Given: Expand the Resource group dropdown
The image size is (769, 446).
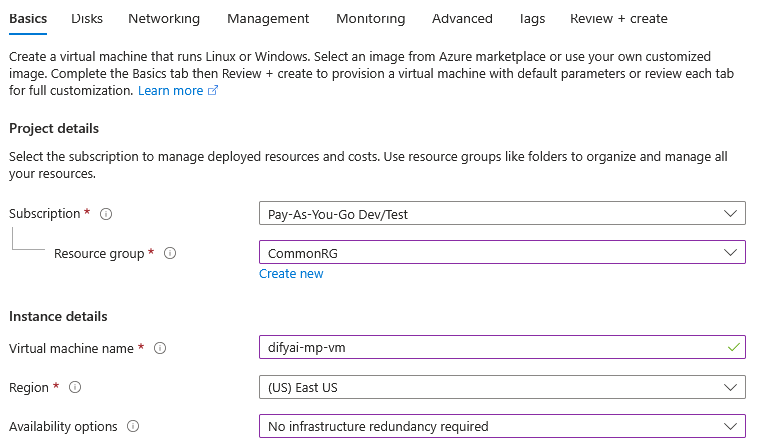Looking at the screenshot, I should coord(502,252).
